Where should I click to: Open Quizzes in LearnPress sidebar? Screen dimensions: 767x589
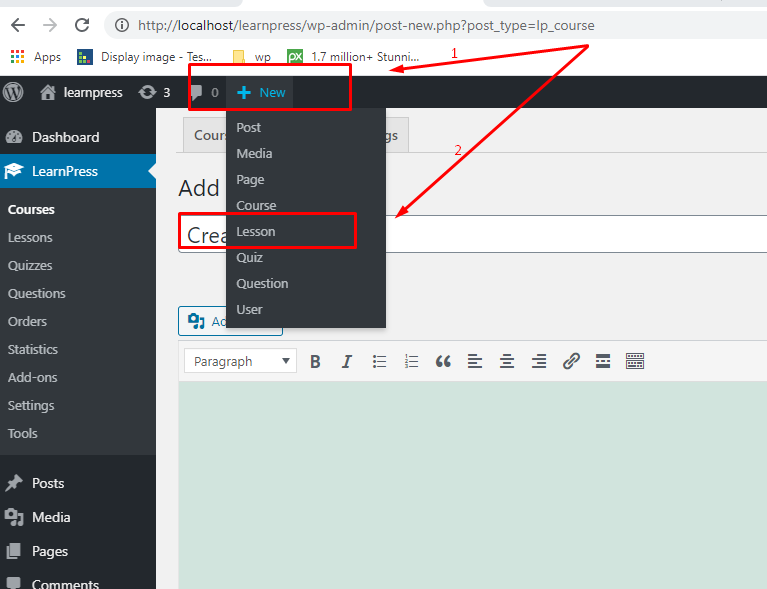(x=30, y=265)
